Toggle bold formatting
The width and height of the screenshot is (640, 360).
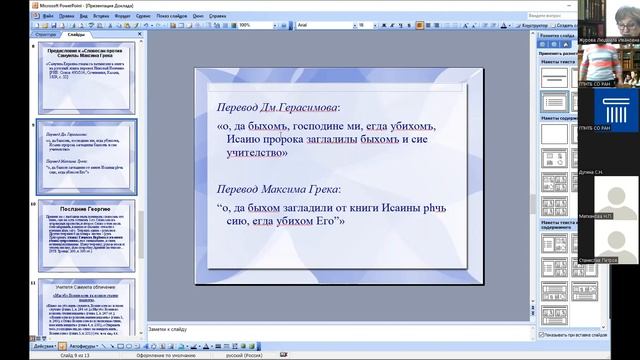coord(384,25)
